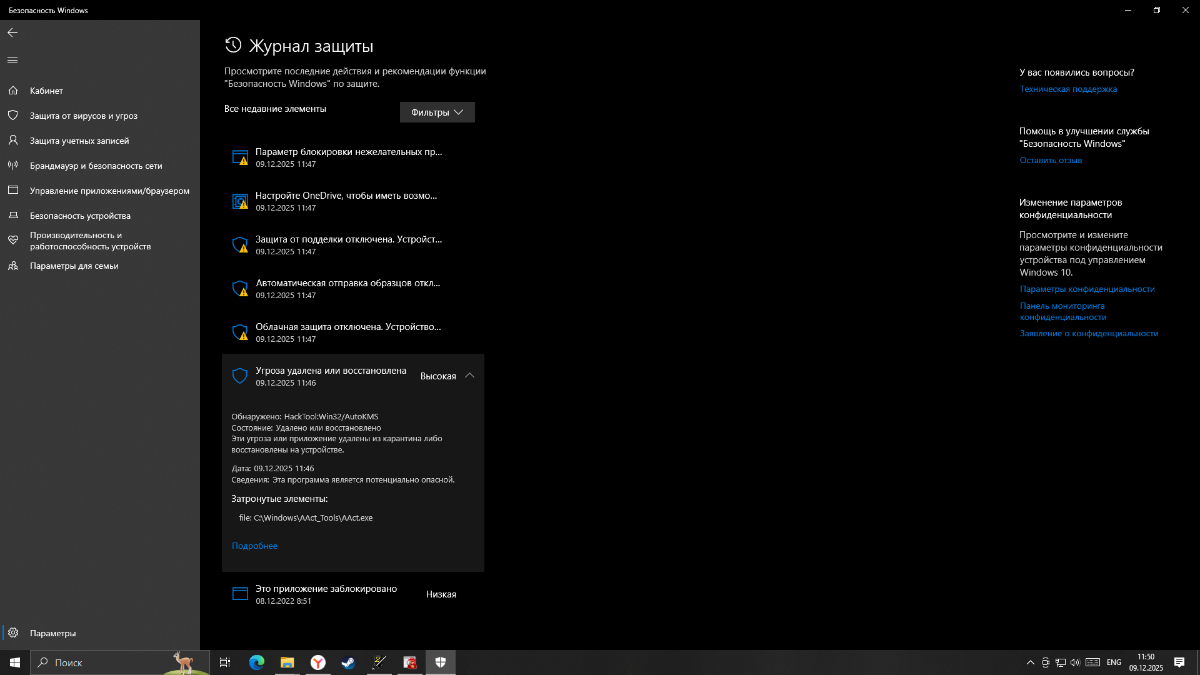Click Windows Security shield taskbar icon

(x=441, y=662)
